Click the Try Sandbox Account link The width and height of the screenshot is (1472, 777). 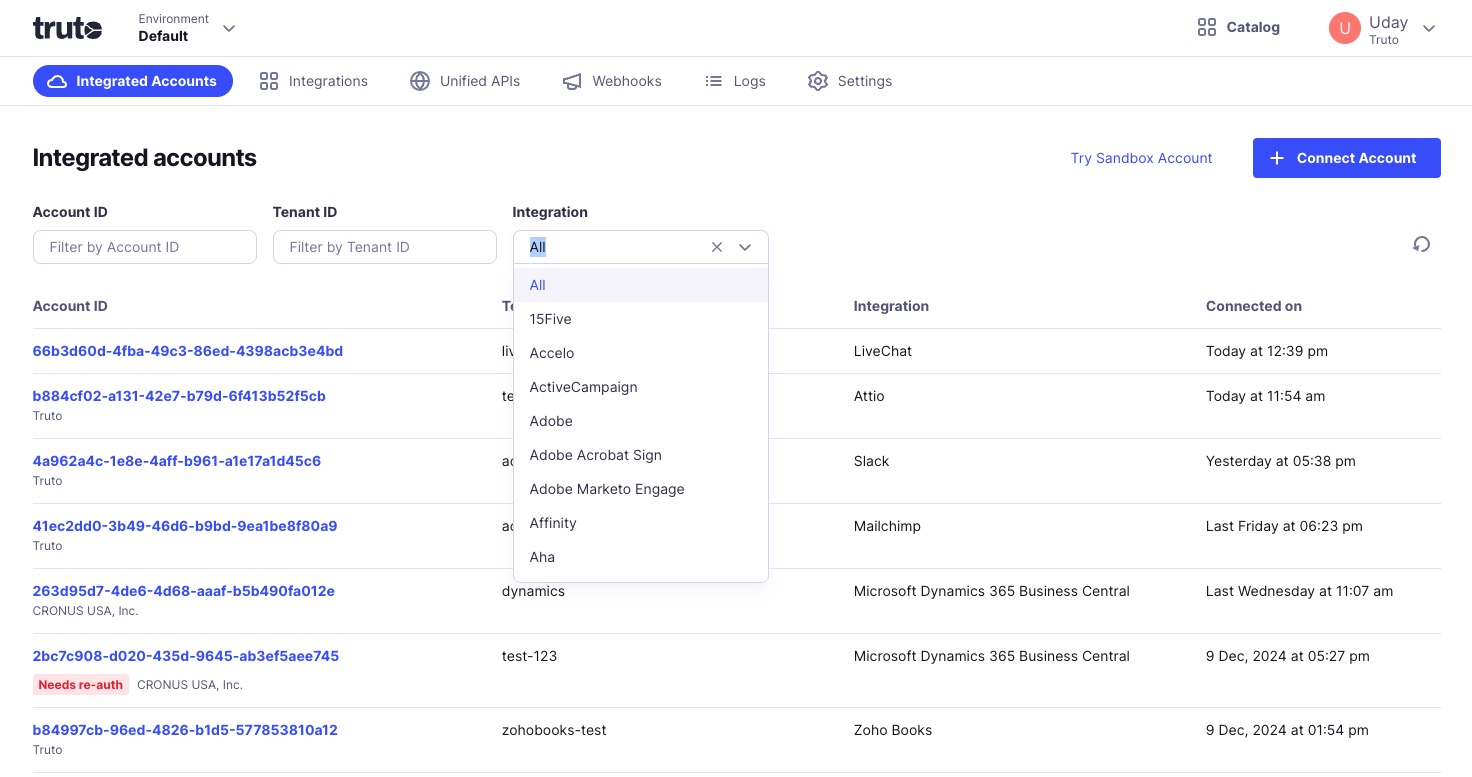coord(1141,158)
